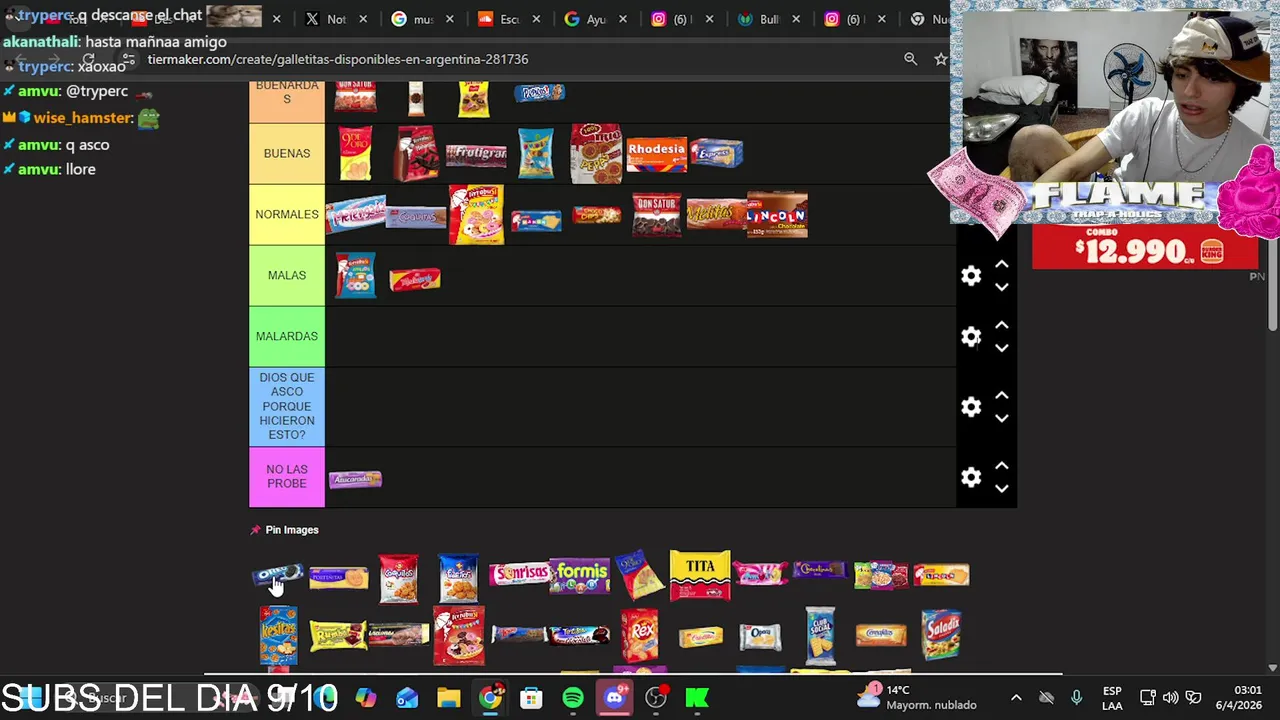The width and height of the screenshot is (1280, 720).
Task: Close the X 'Not' browser tab
Action: click(x=363, y=19)
